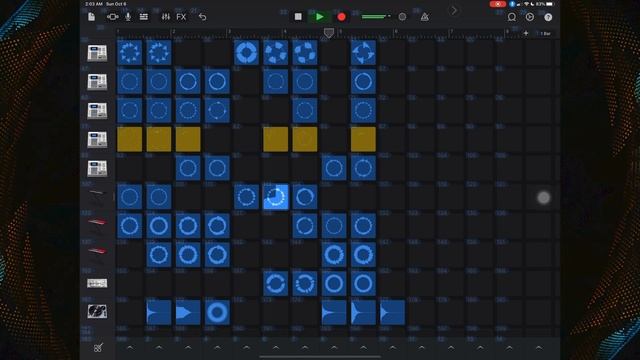Select the synth module track icon
640x360 pixels.
pyautogui.click(x=97, y=283)
